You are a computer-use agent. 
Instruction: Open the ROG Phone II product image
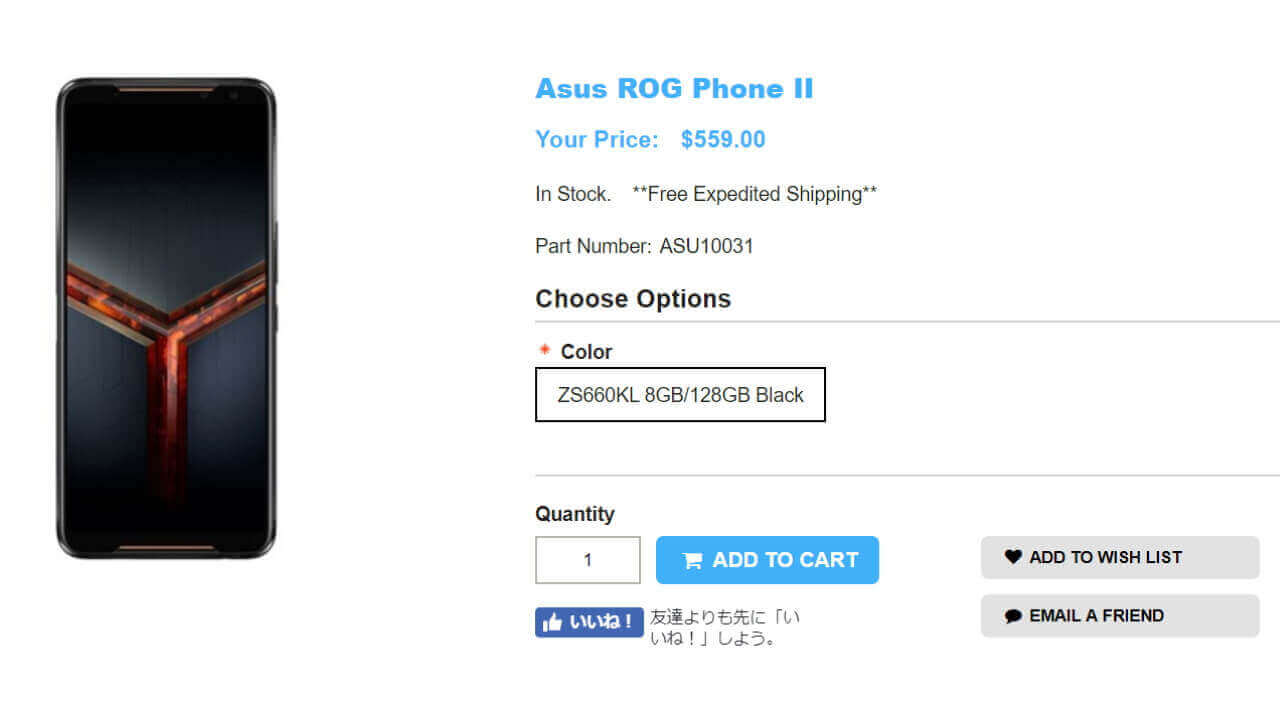[166, 318]
